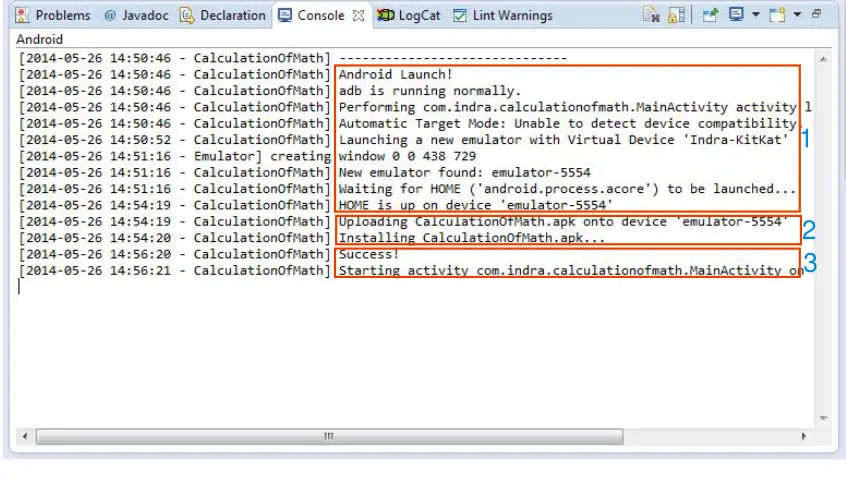Click the Lint Warnings checkmark icon
The image size is (846, 484).
460,16
